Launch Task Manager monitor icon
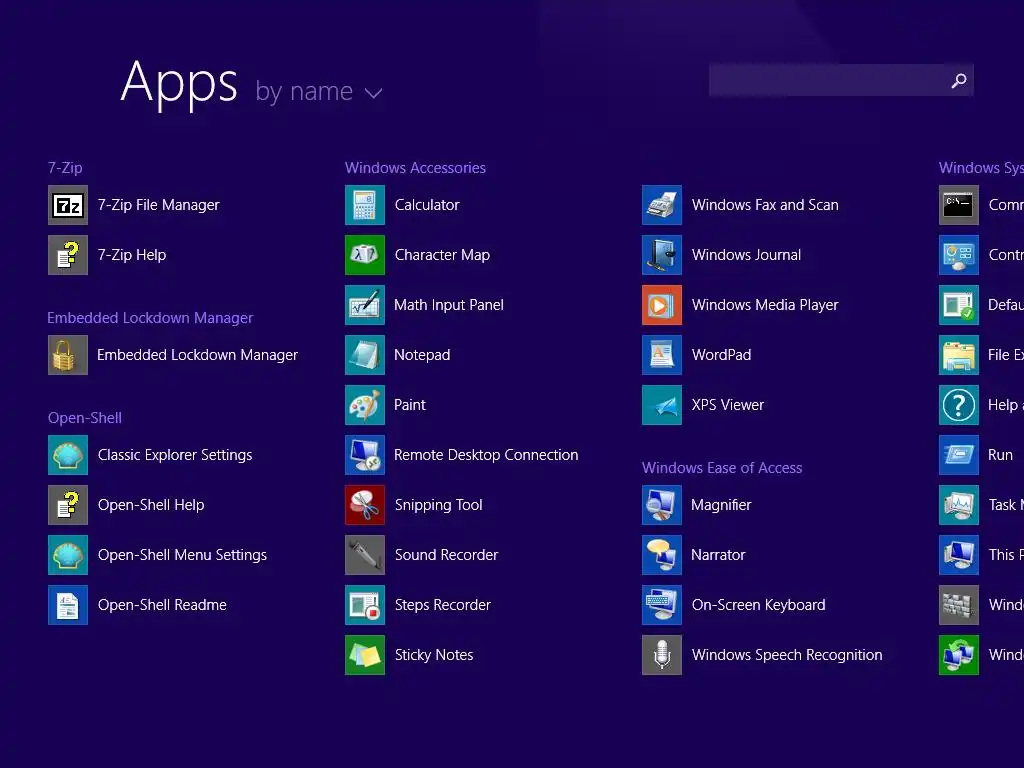 (959, 505)
